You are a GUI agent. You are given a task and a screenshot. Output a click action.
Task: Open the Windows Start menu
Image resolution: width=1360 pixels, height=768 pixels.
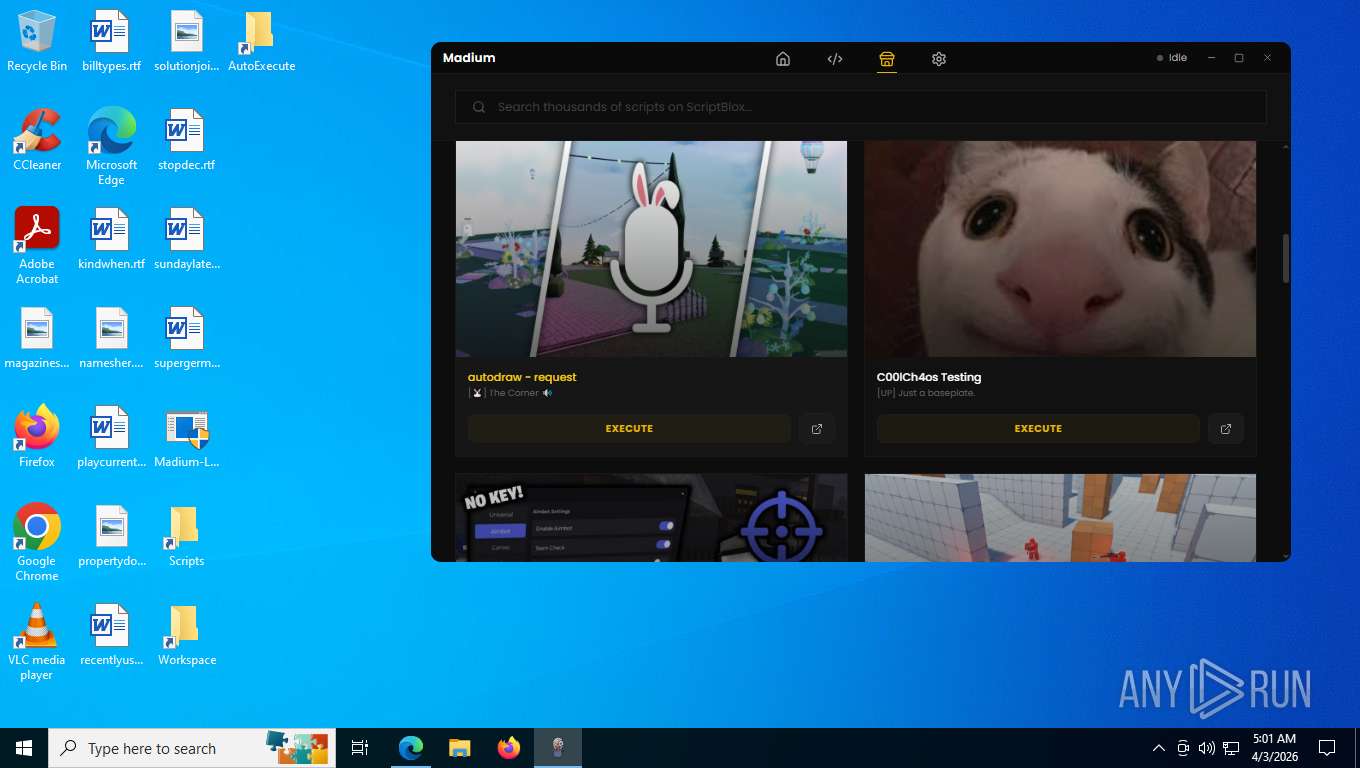point(24,748)
